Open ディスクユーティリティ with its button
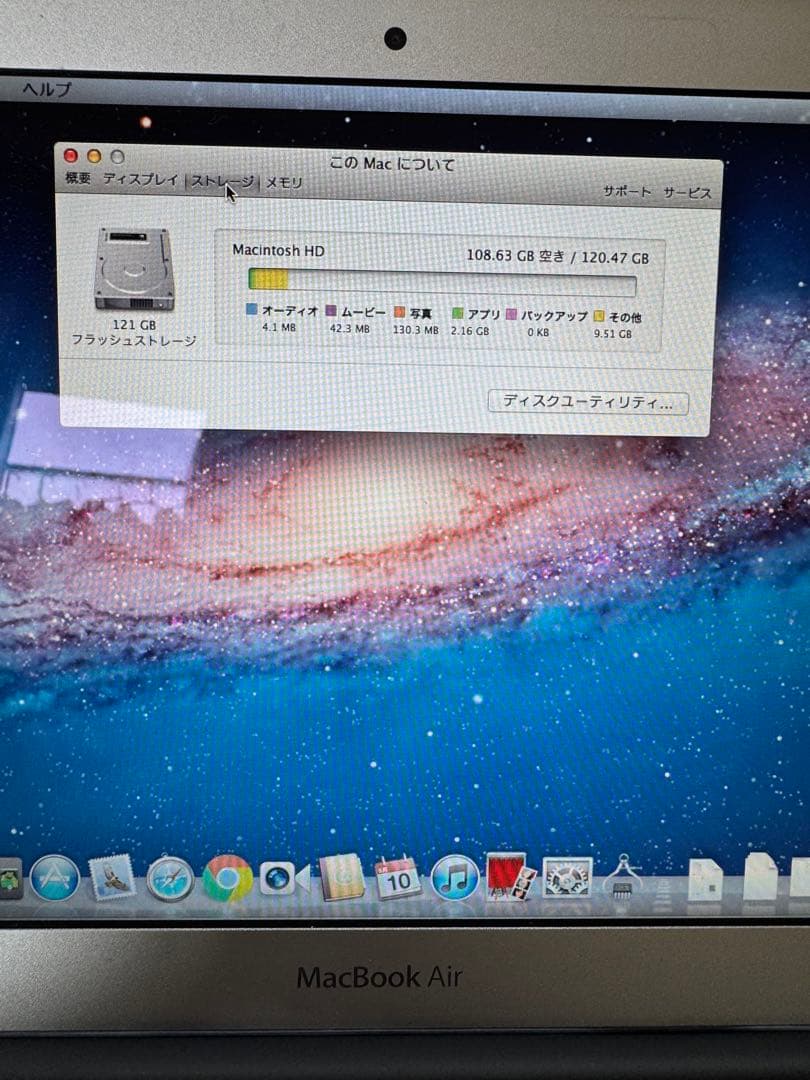Viewport: 810px width, 1080px height. [586, 401]
